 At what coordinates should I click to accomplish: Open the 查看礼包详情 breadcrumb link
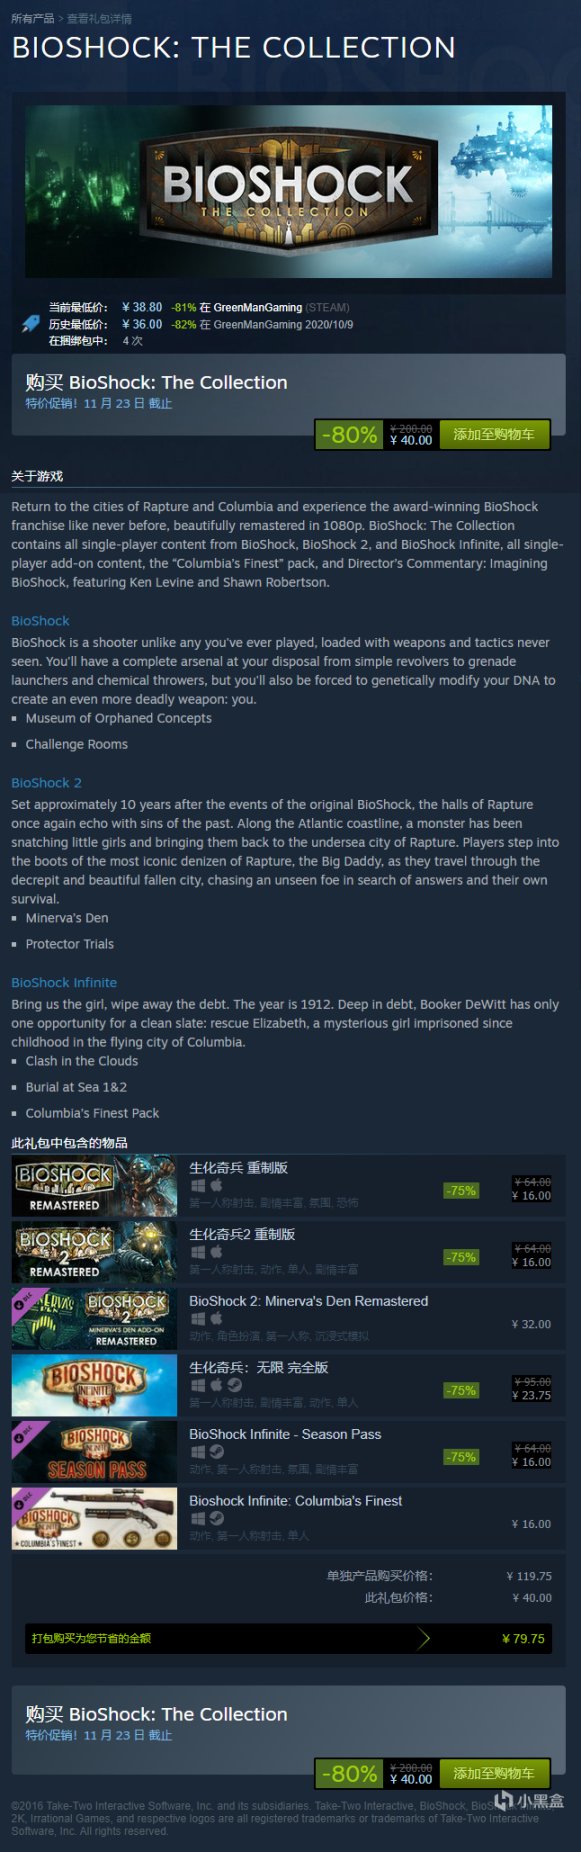click(x=99, y=18)
